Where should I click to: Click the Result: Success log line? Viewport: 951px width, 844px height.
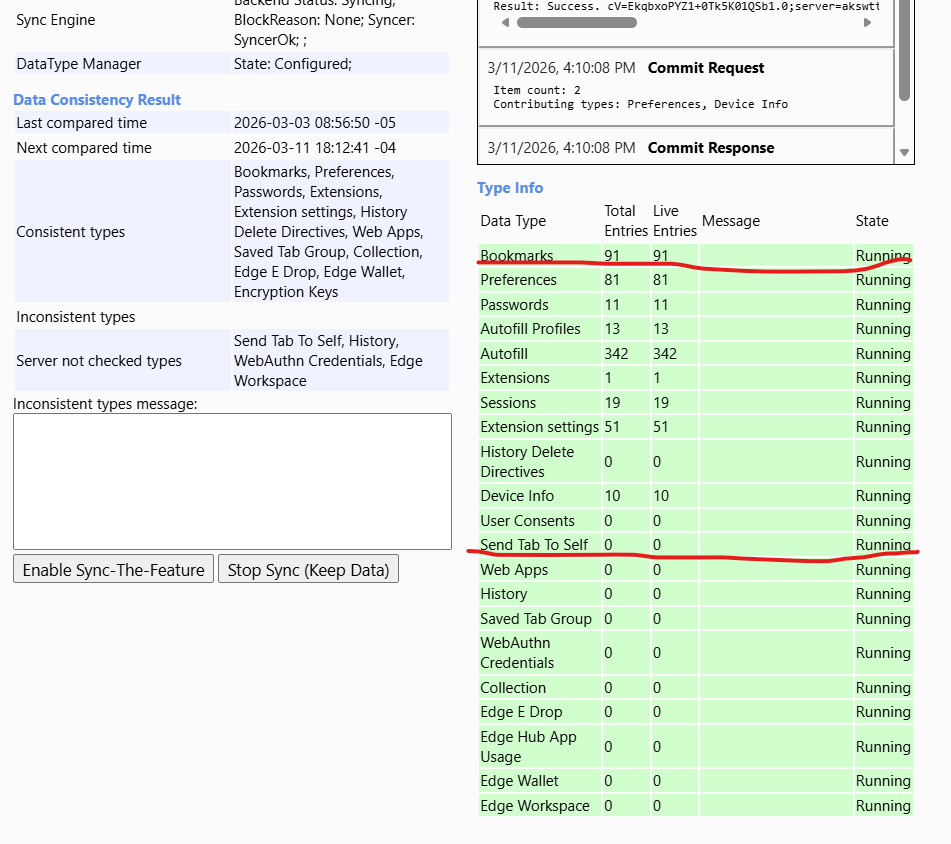686,7
